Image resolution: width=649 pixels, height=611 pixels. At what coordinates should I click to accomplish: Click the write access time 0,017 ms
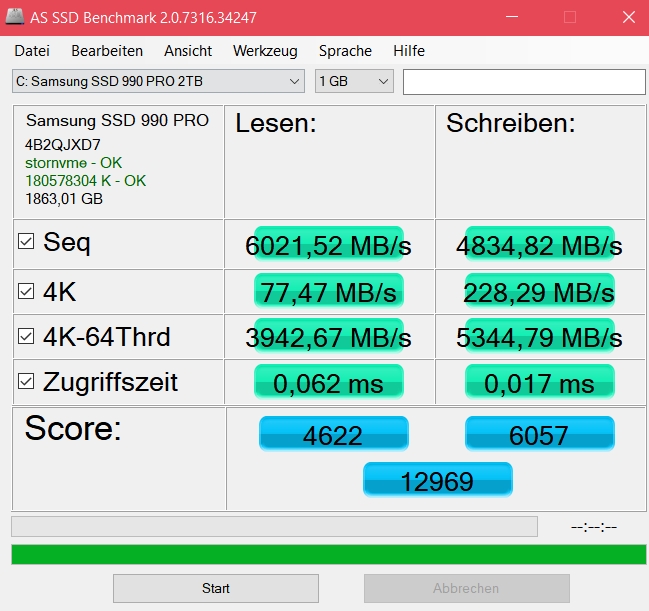point(539,382)
